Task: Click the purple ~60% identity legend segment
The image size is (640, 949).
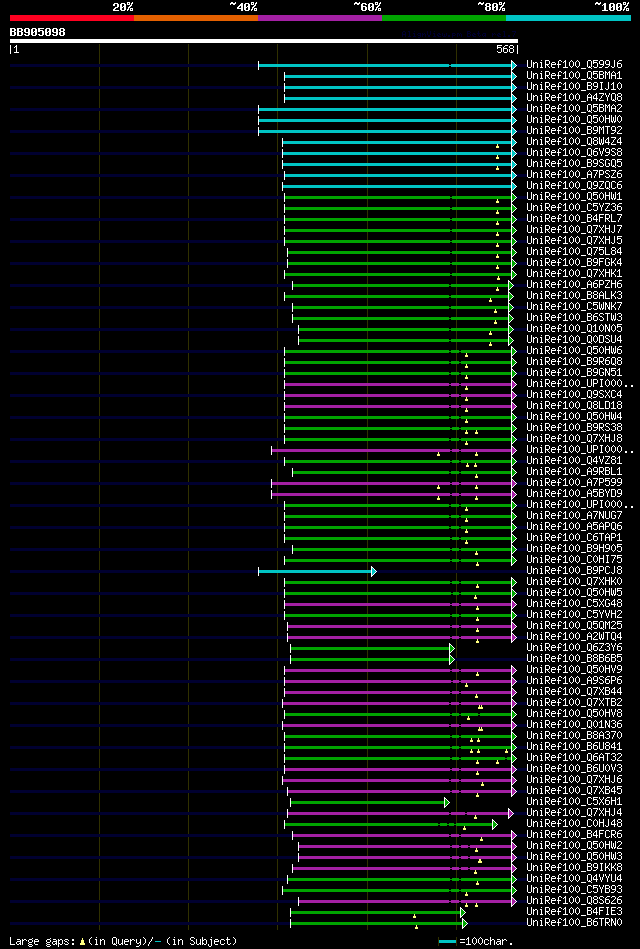Action: 320,18
